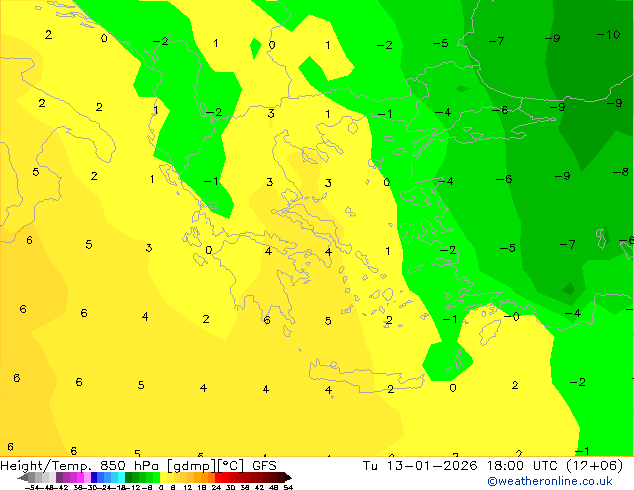This screenshot has height=490, width=634.
Task: Select the bright yellow swatch above 0
Action: pyautogui.click(x=163, y=477)
